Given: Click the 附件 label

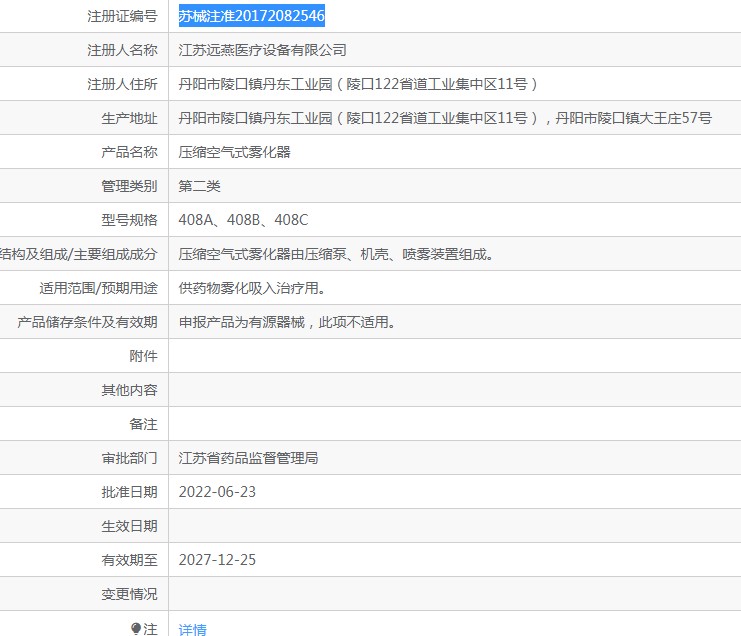Looking at the screenshot, I should click(144, 356).
